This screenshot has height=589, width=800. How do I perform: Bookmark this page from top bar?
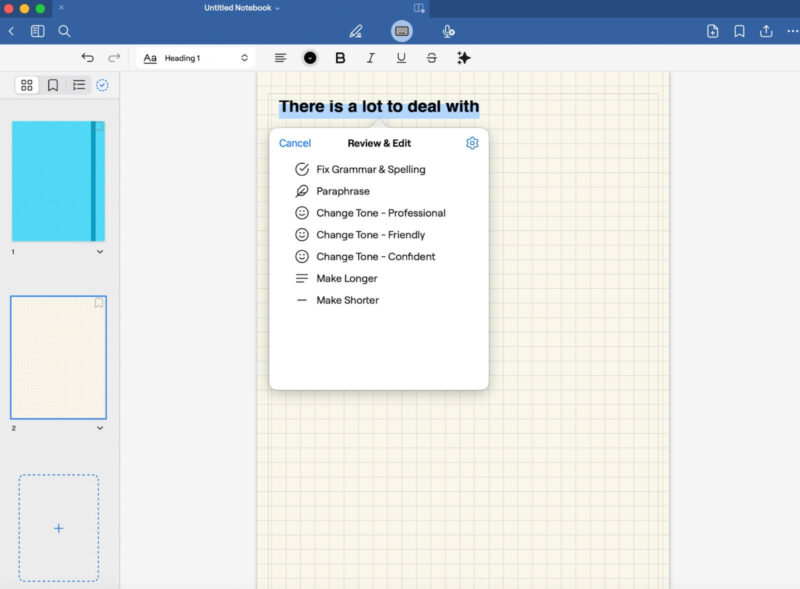tap(739, 31)
